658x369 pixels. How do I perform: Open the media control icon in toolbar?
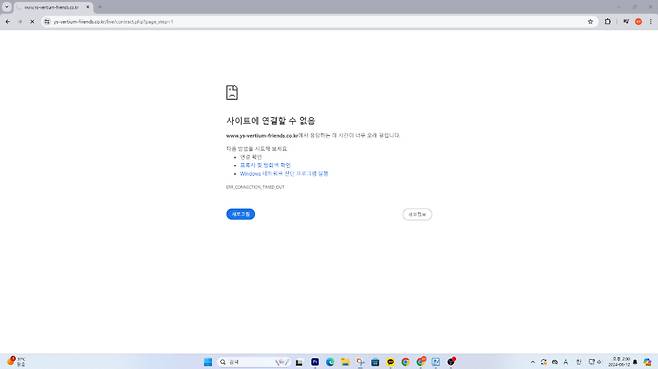(626, 21)
